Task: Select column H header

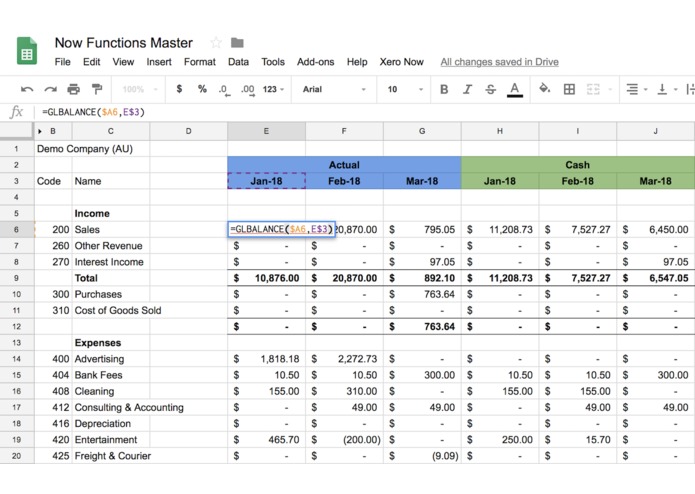Action: [500, 131]
